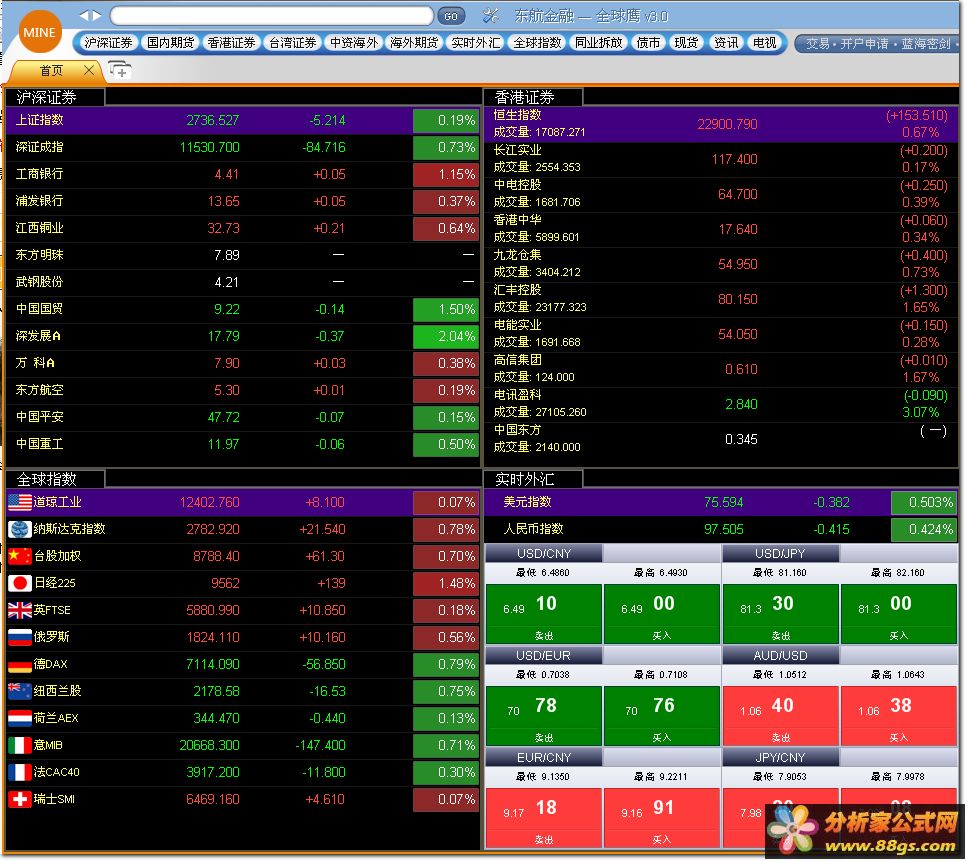Select the 恒生指数 row
The width and height of the screenshot is (967, 861).
[x=722, y=124]
